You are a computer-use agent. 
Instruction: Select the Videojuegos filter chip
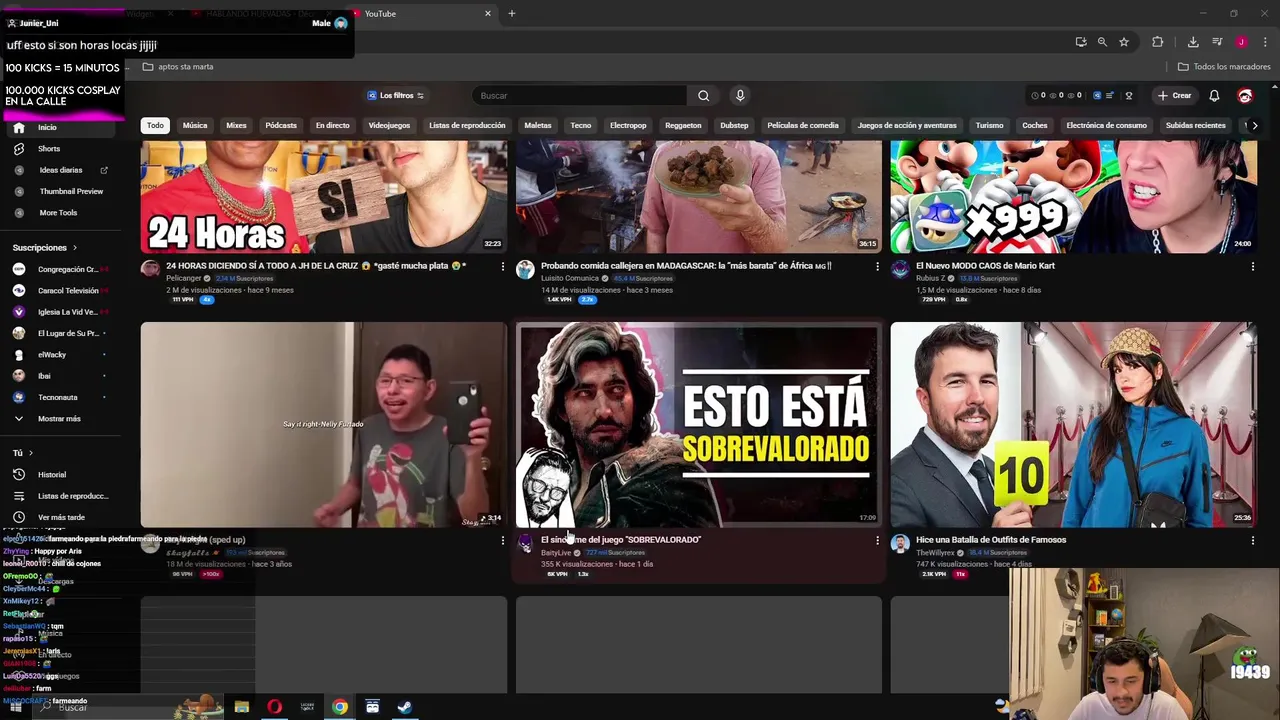point(389,126)
